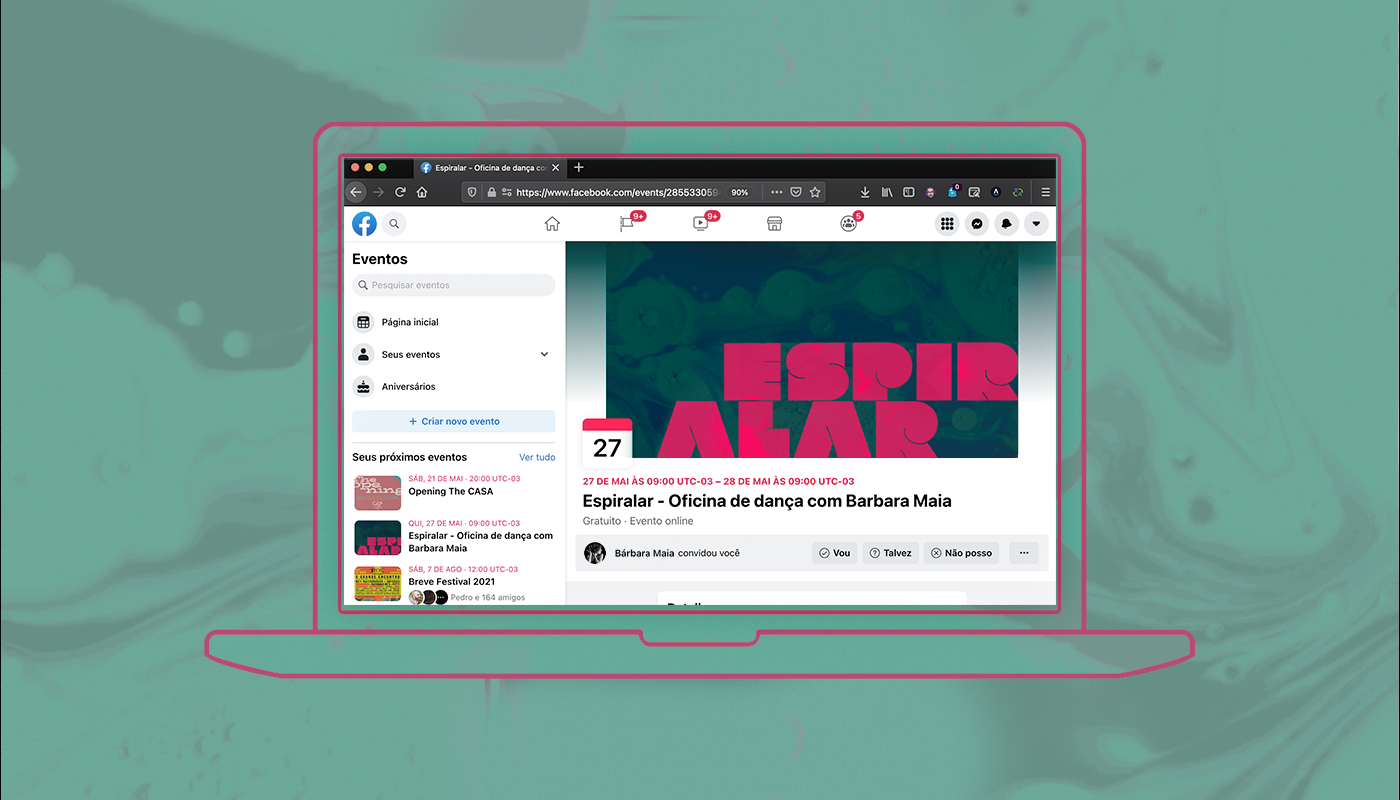Screen dimensions: 1400x800
Task: Open the Facebook nine-dot menu grid
Action: (947, 224)
